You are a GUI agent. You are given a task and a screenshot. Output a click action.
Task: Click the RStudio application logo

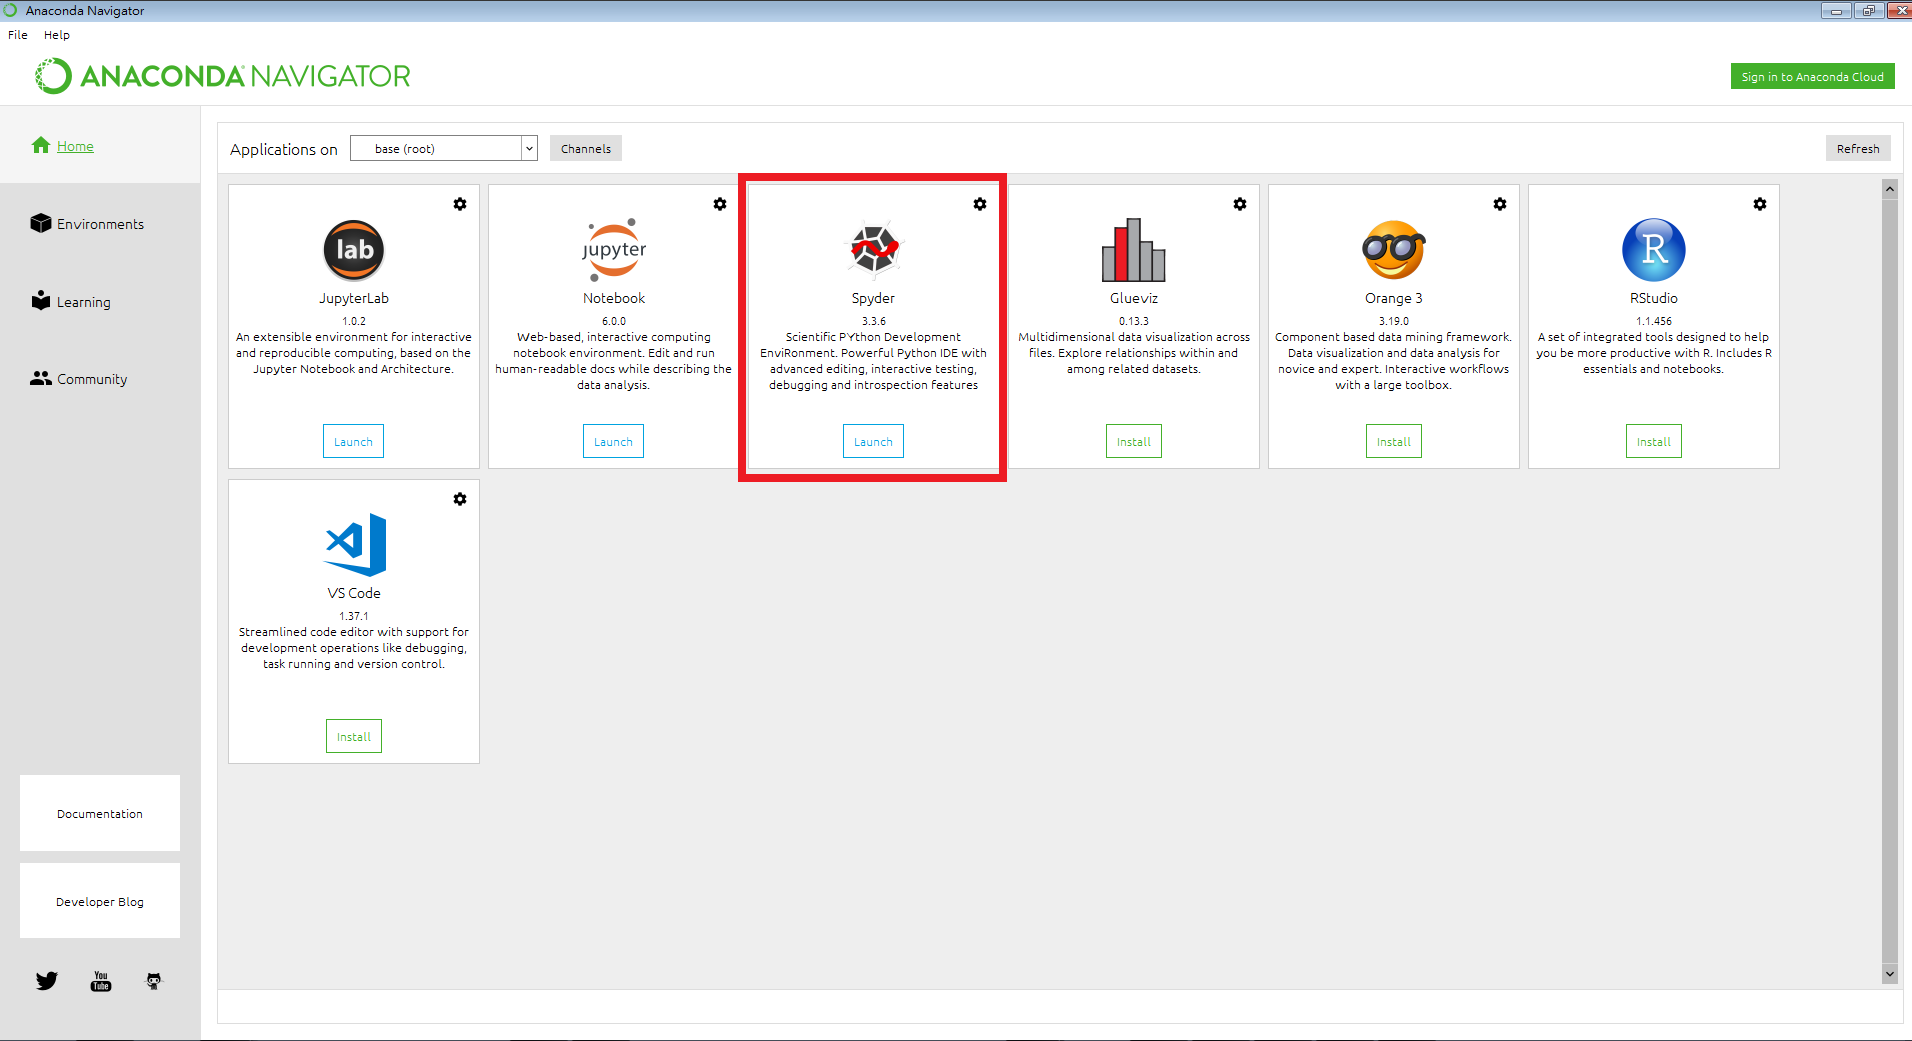click(1653, 250)
